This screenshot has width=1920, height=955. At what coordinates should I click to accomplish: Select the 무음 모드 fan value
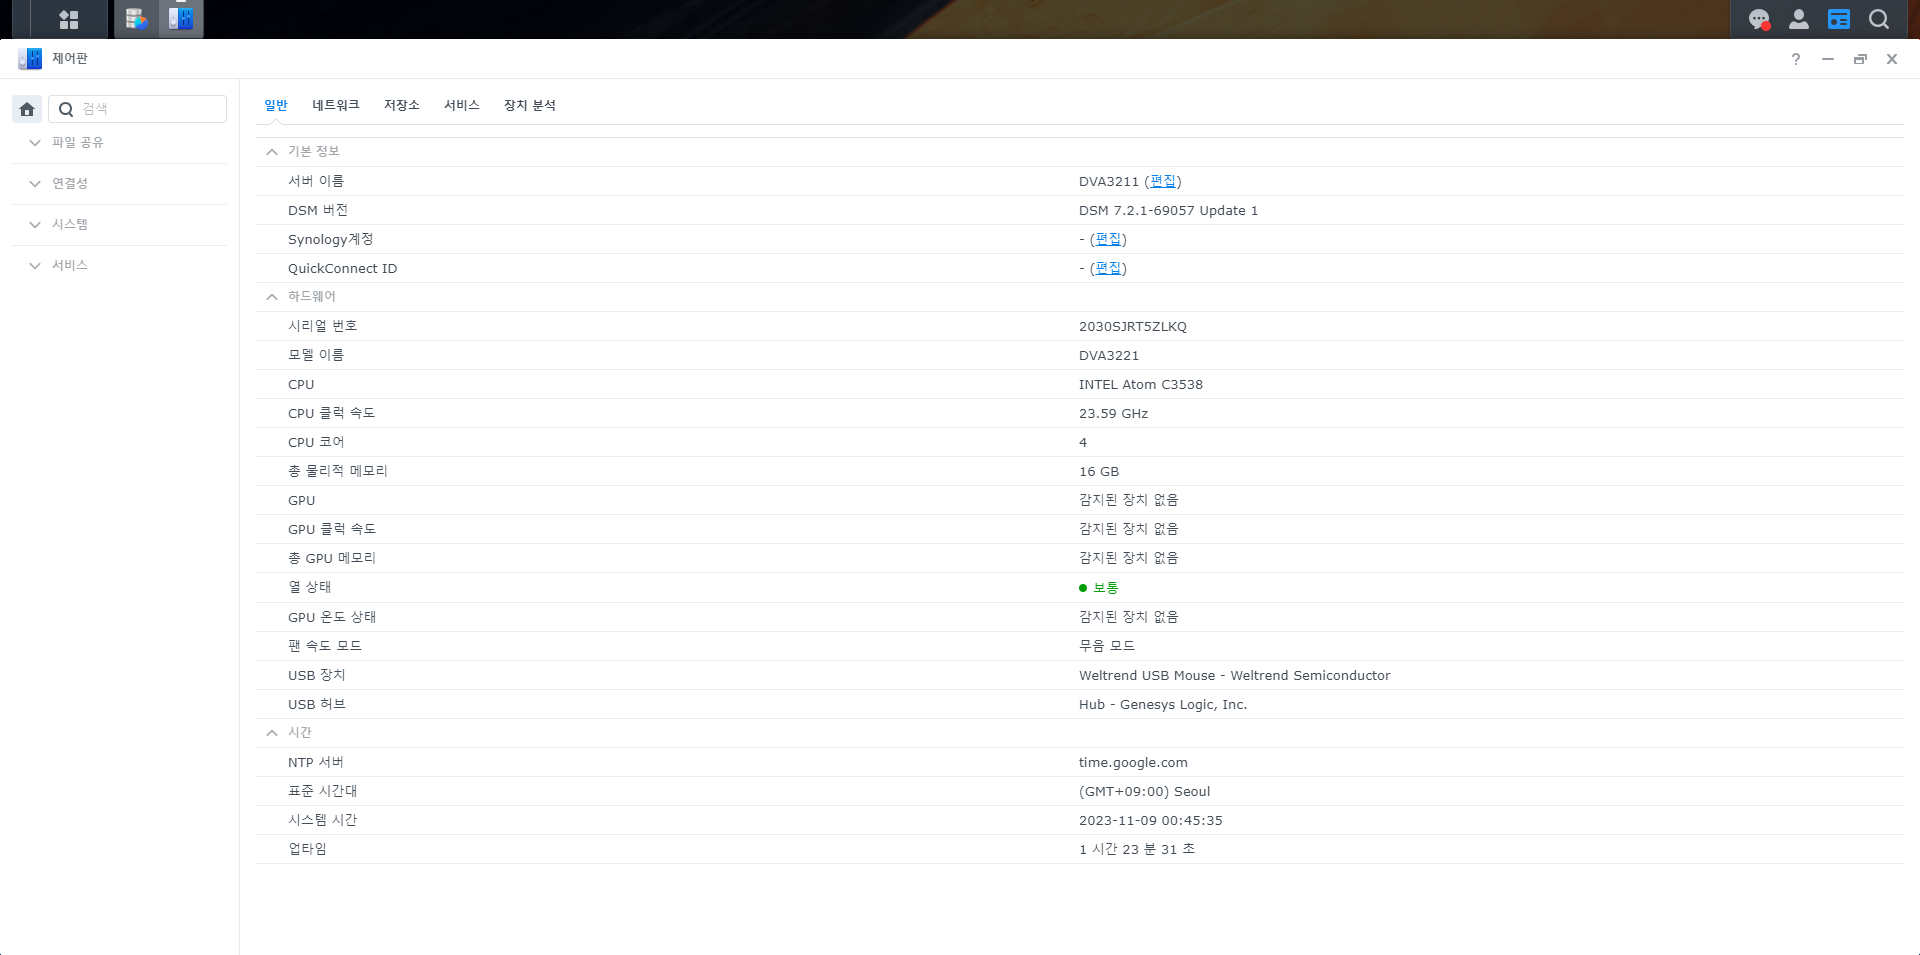tap(1107, 646)
